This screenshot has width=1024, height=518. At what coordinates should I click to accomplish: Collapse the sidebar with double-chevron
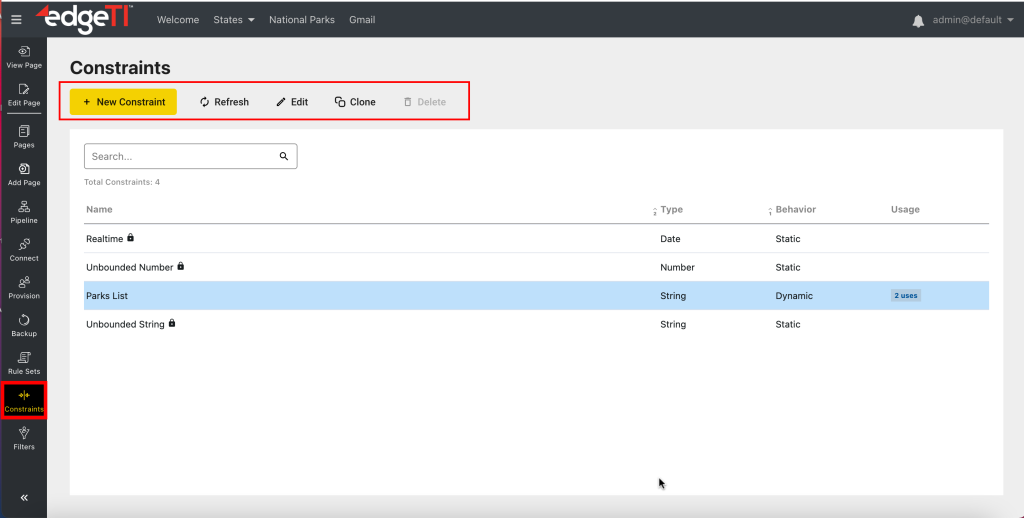tap(24, 498)
